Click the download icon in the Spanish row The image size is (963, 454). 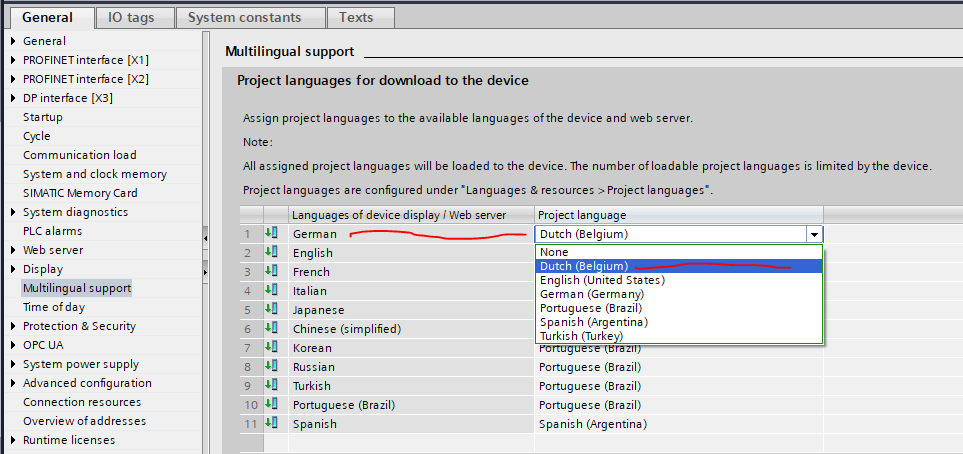click(x=272, y=424)
